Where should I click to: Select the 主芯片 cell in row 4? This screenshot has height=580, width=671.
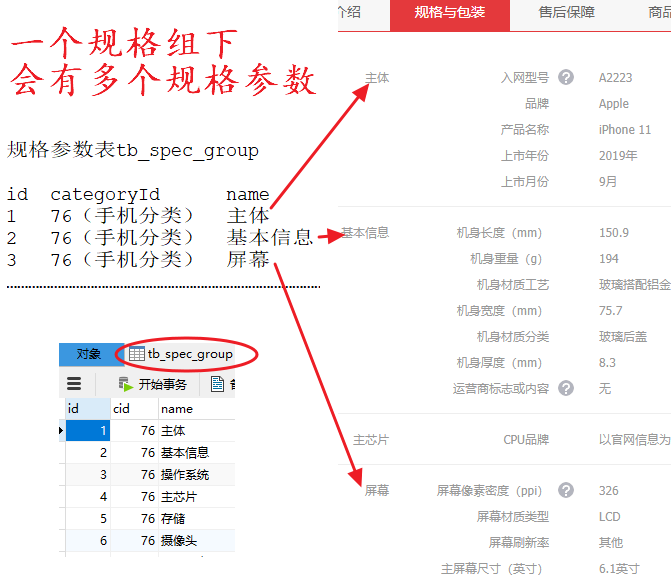tap(179, 497)
